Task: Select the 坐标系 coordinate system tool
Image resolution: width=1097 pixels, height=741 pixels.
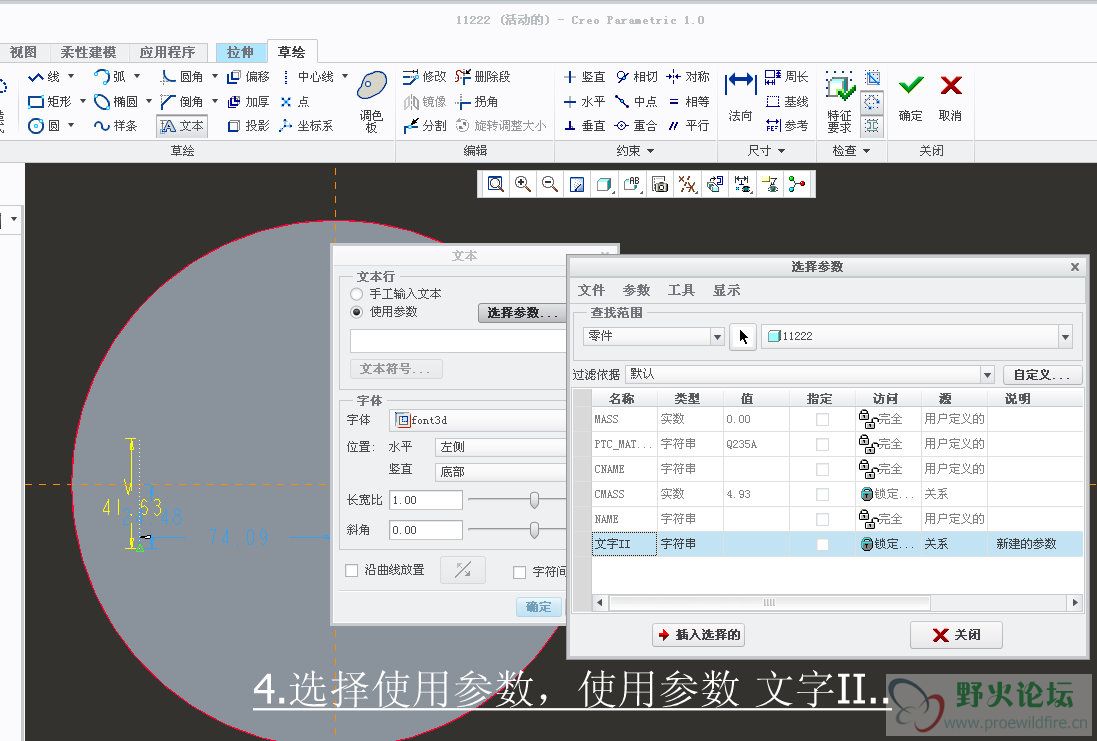Action: (306, 126)
